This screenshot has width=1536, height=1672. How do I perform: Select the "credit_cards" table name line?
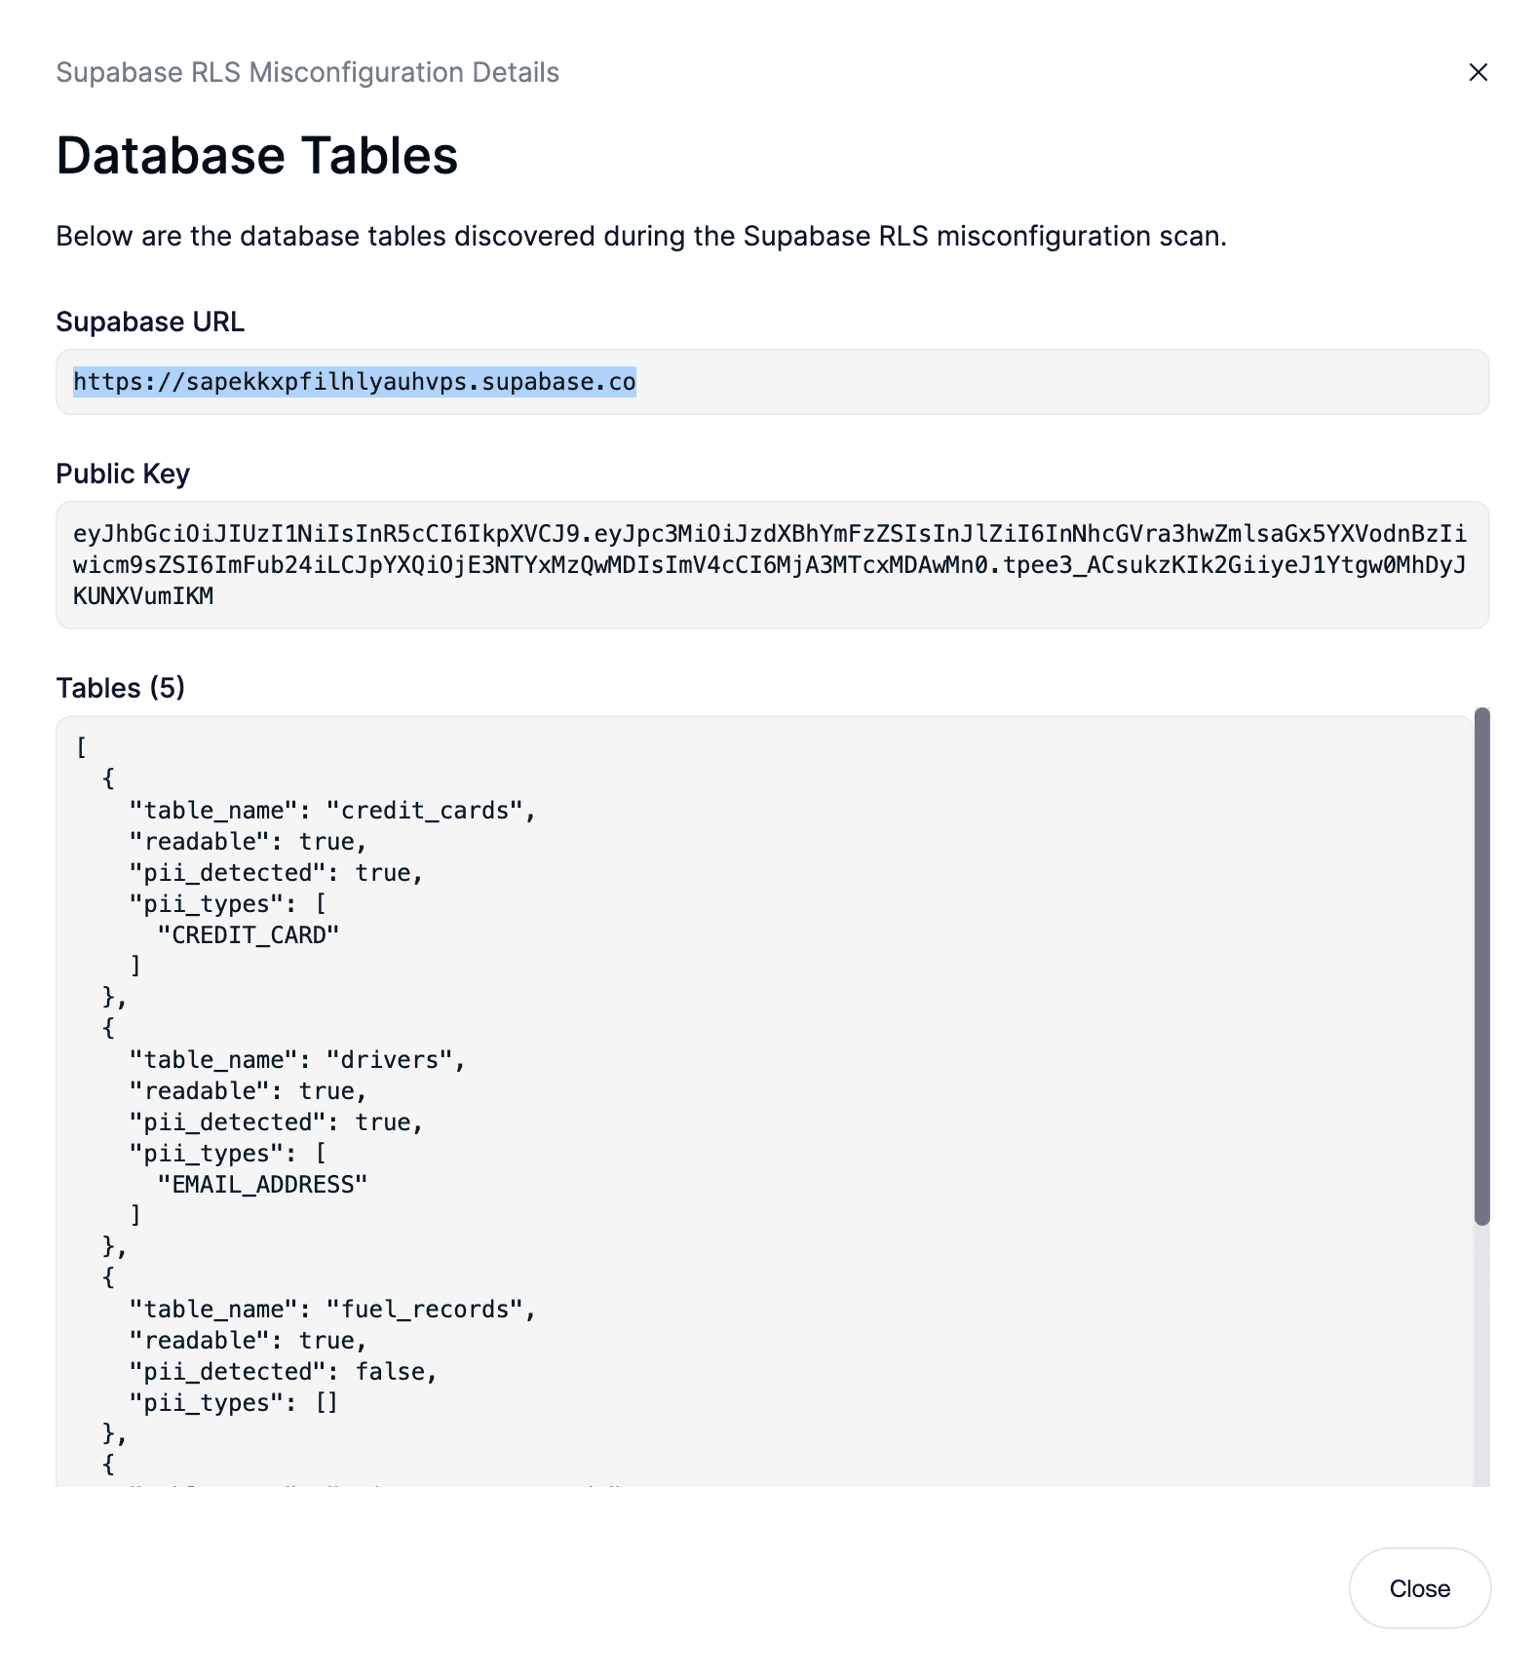[332, 810]
